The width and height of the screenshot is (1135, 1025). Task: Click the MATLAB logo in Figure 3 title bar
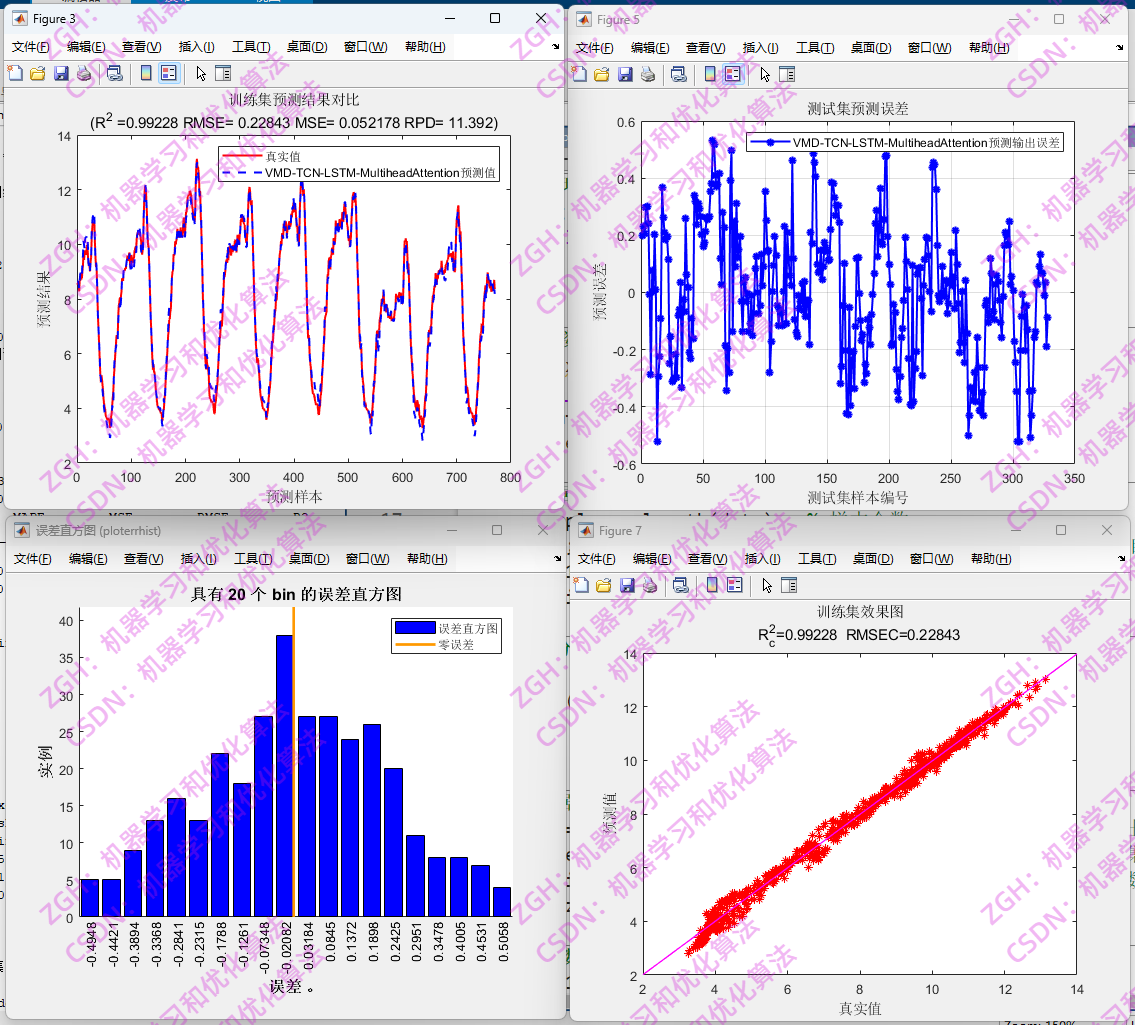tap(20, 18)
